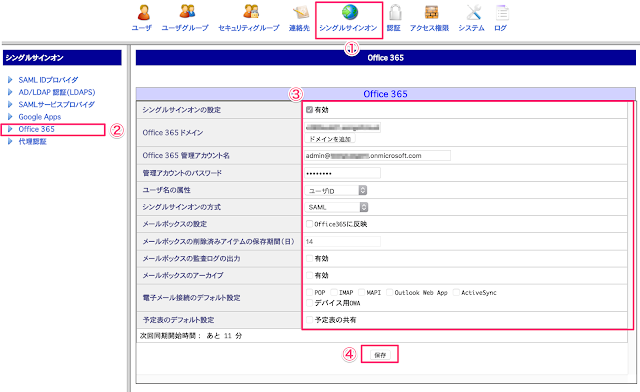This screenshot has height=392, width=640.
Task: Check the POP checkbox
Action: click(x=309, y=292)
